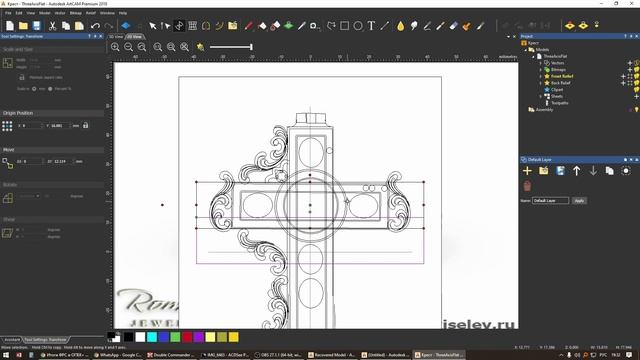Add a new layer with the plus icon
Screen dimensions: 640x360
pyautogui.click(x=527, y=171)
